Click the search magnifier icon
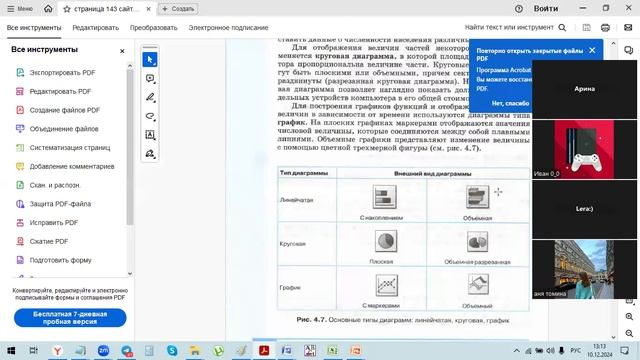 [x=562, y=27]
